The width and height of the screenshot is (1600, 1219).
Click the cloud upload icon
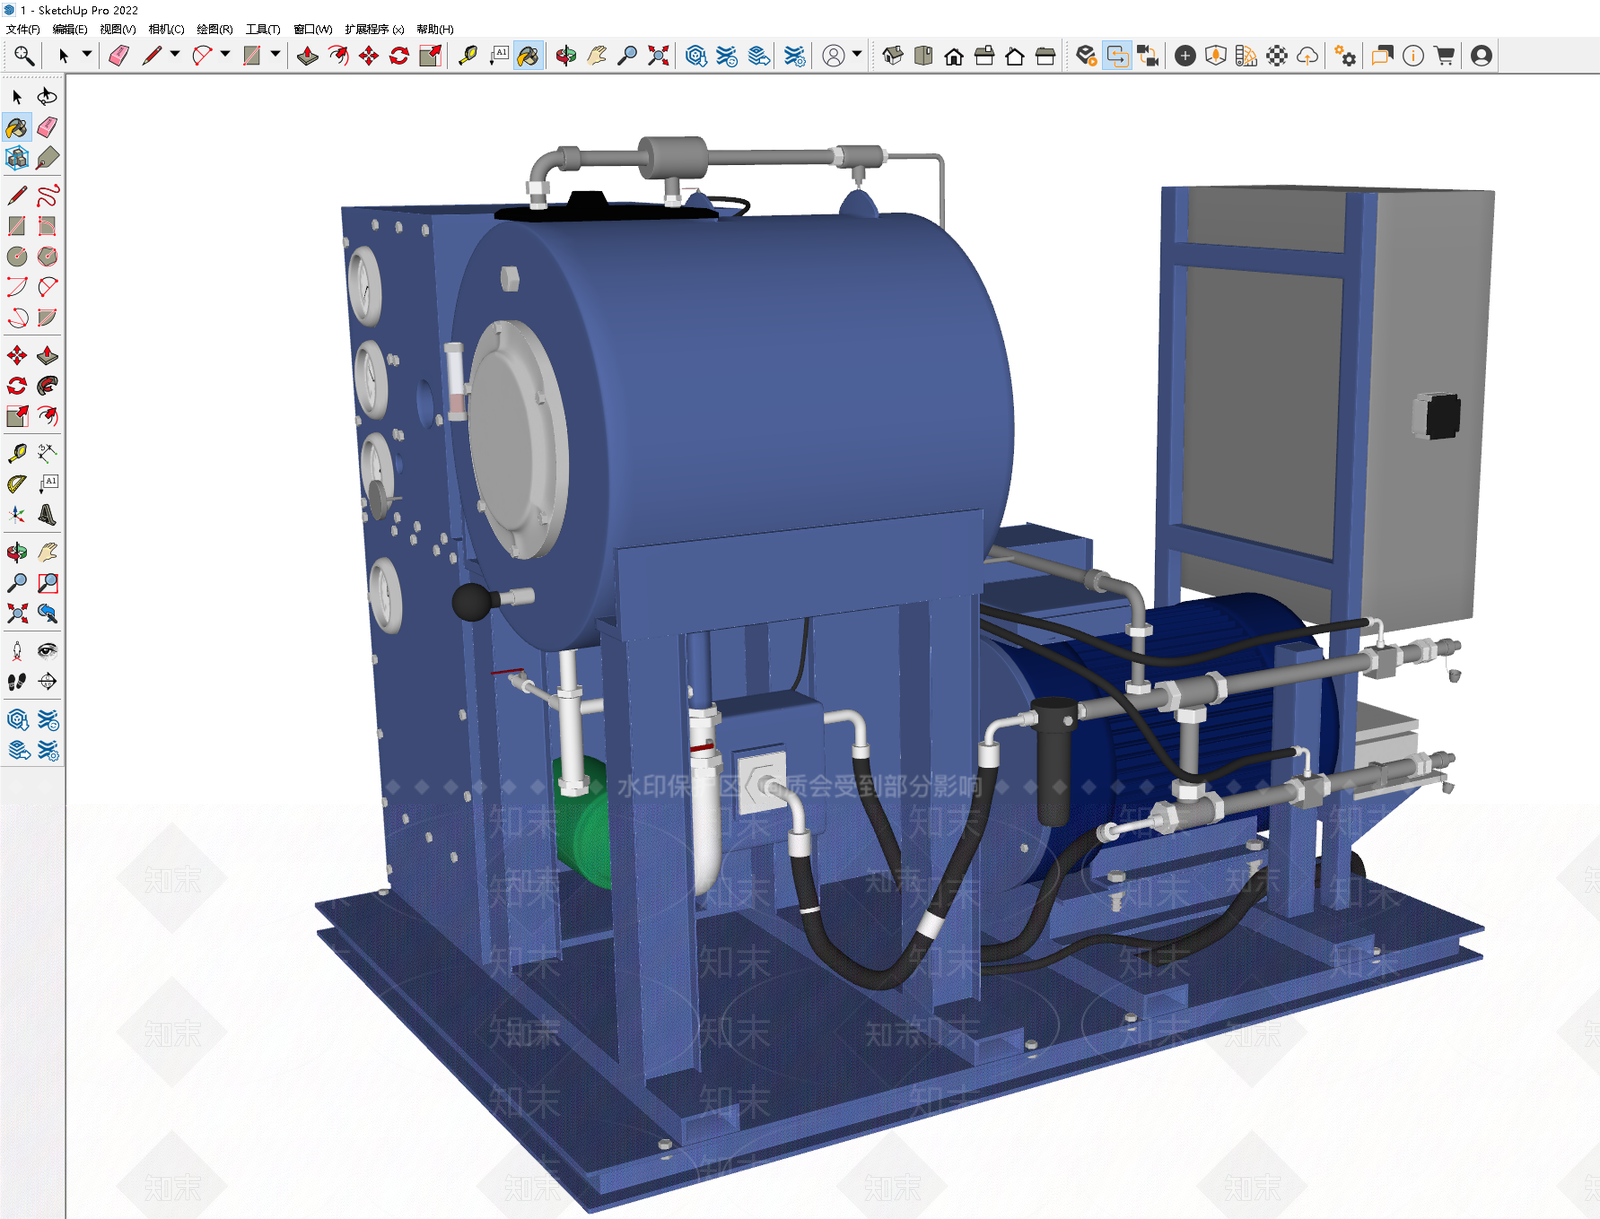pos(1307,56)
